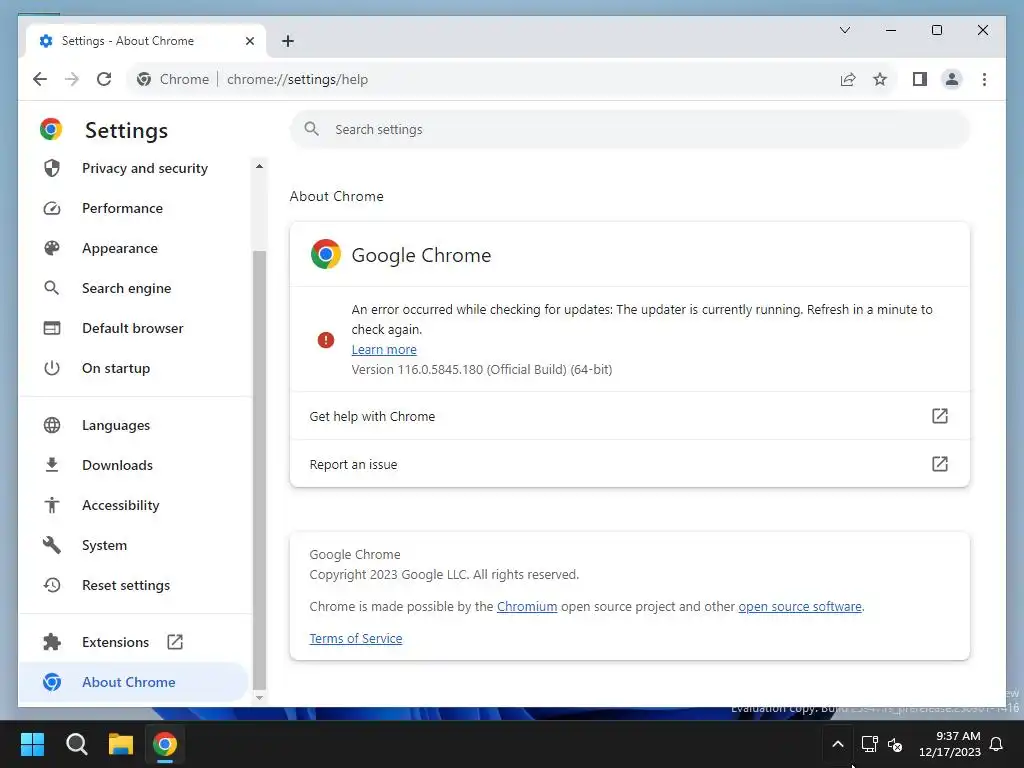Click the sidebar scroll down arrow

point(259,697)
